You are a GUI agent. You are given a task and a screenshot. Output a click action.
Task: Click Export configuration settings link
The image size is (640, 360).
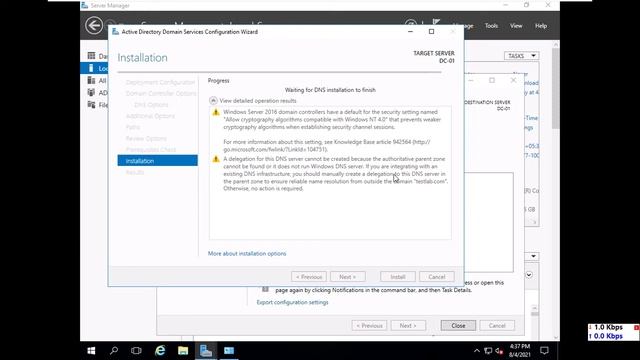[292, 302]
